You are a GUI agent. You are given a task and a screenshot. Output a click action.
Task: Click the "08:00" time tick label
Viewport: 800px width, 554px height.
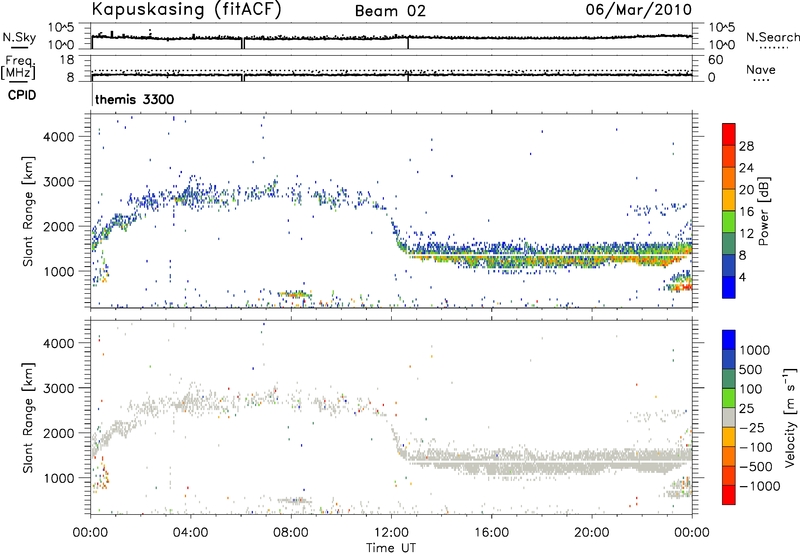[290, 533]
